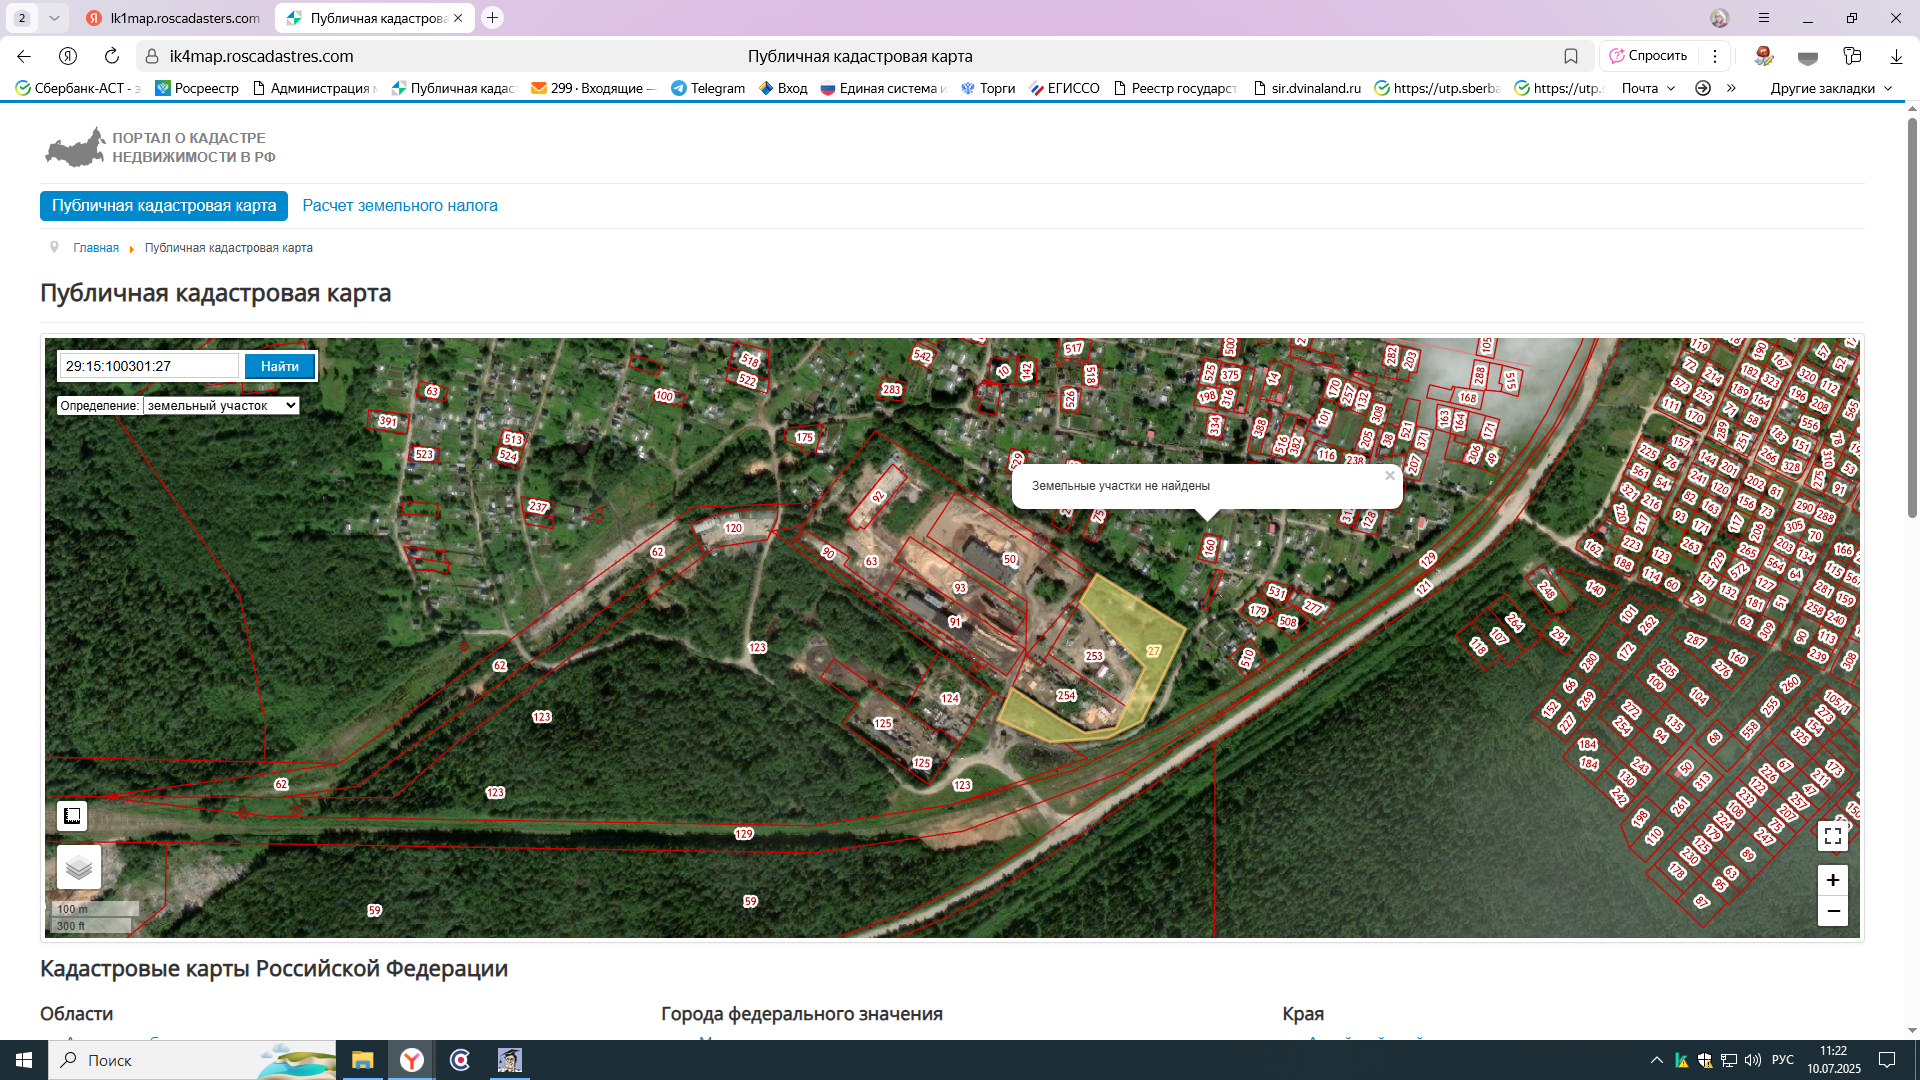Focus the cadastral number input field

pyautogui.click(x=148, y=366)
